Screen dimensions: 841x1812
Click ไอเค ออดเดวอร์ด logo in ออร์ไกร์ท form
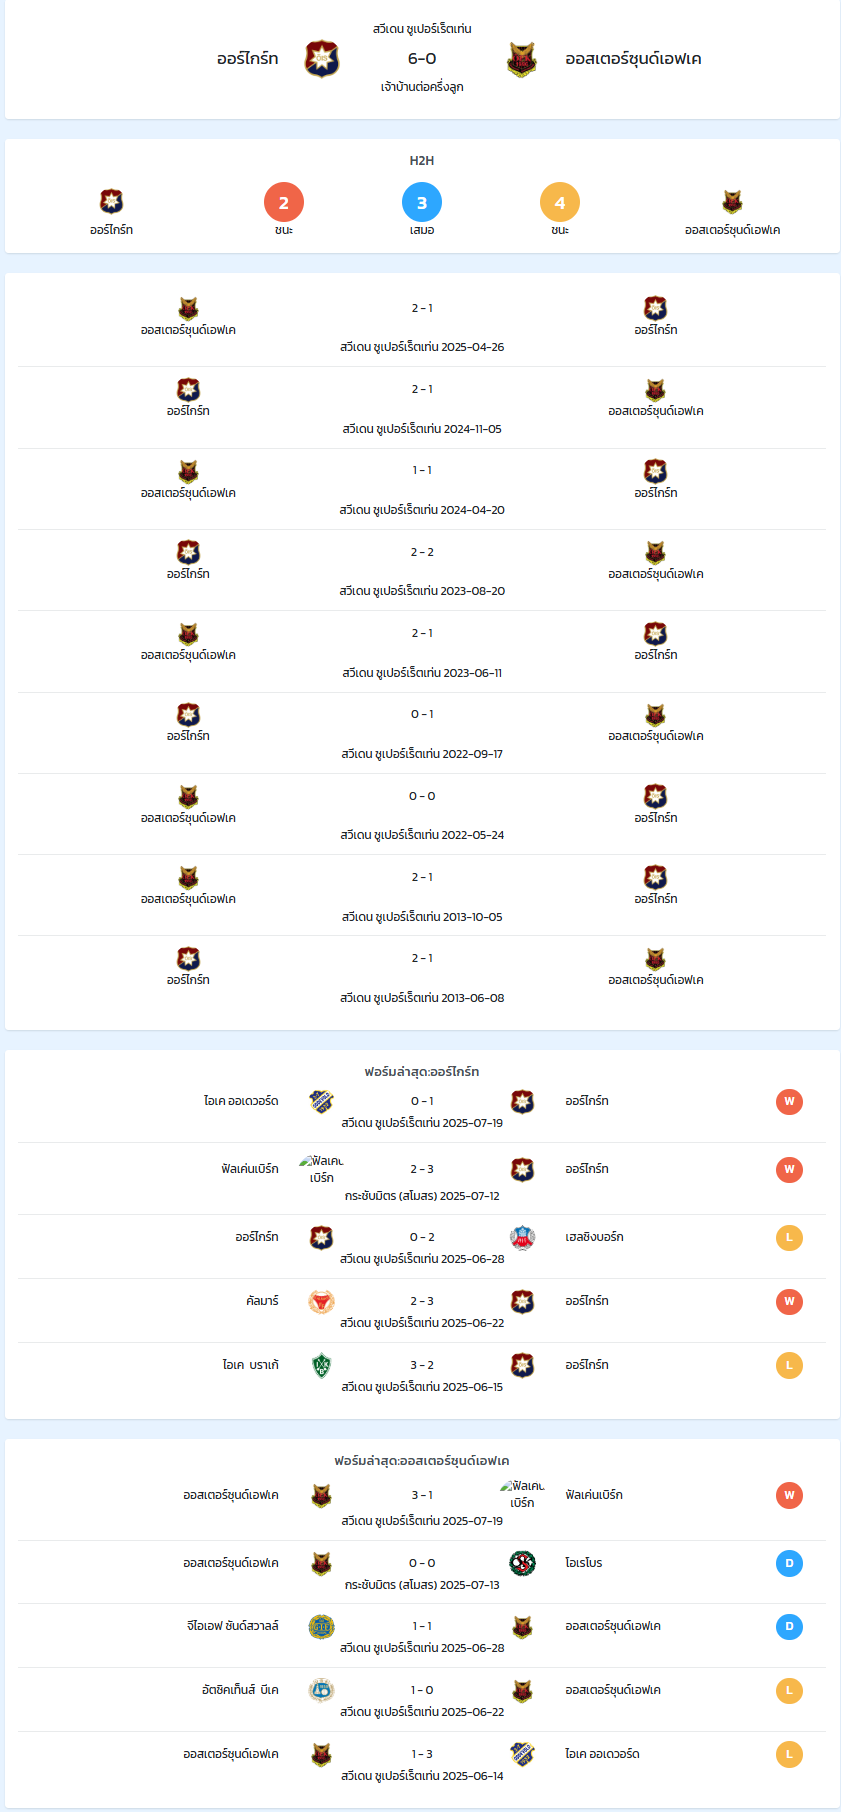pos(321,1102)
